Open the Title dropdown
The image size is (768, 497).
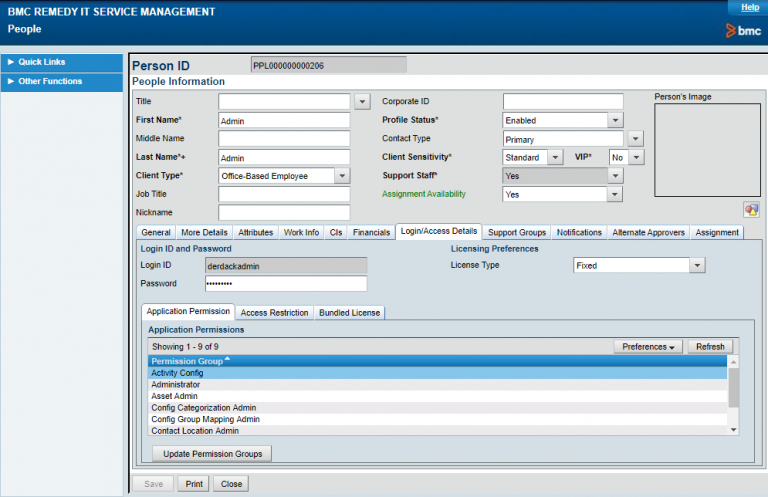(362, 101)
